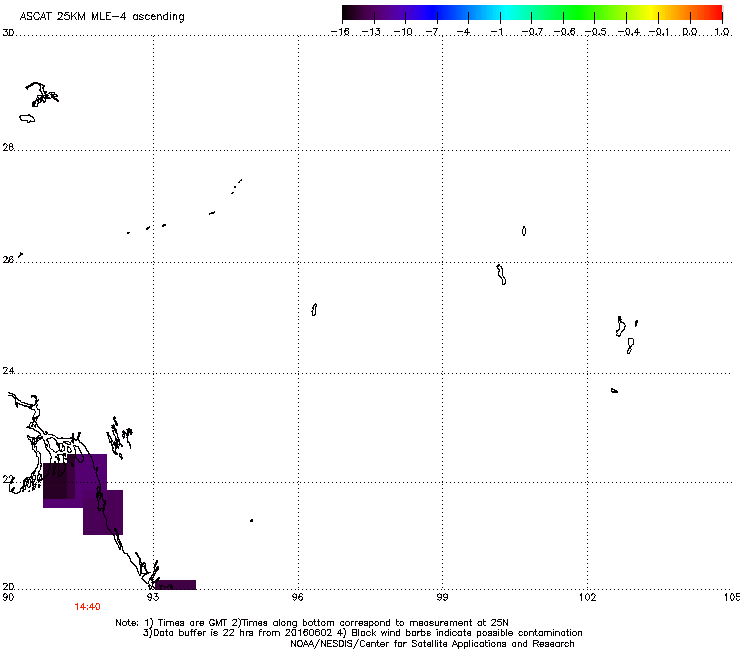740x650 pixels.
Task: Select the '-0.7' colorbar label
Action: (x=532, y=32)
